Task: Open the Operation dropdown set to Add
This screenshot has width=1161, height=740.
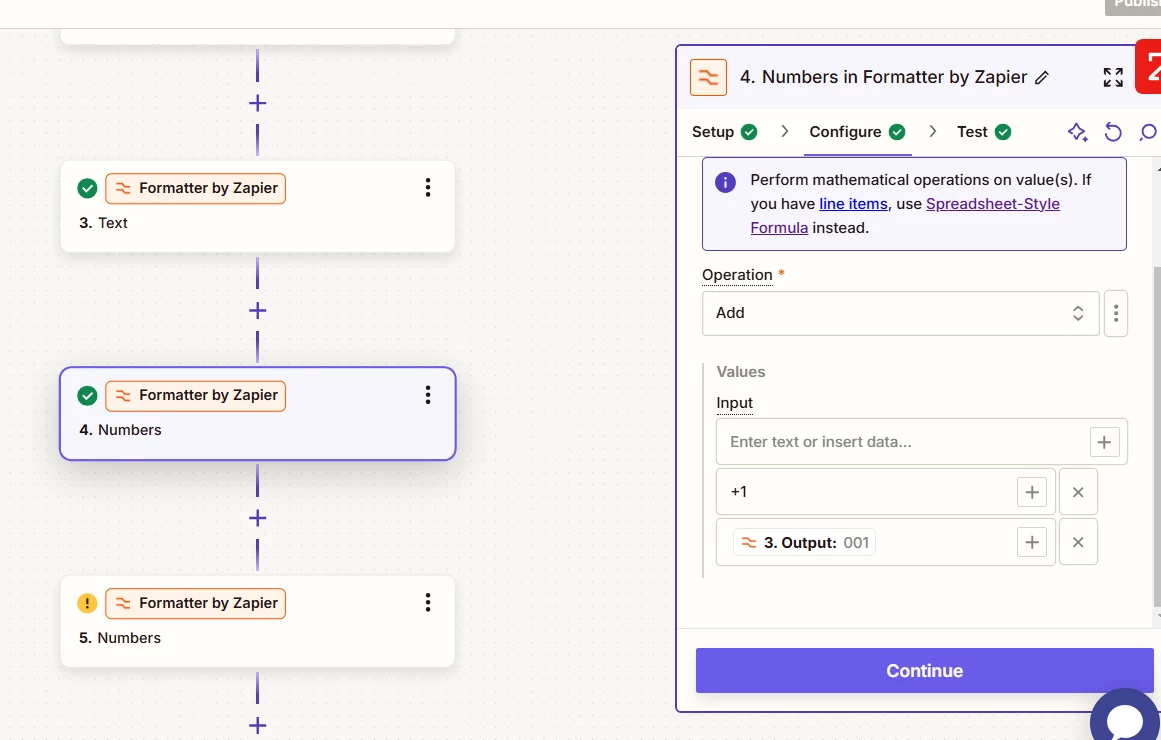Action: [900, 313]
